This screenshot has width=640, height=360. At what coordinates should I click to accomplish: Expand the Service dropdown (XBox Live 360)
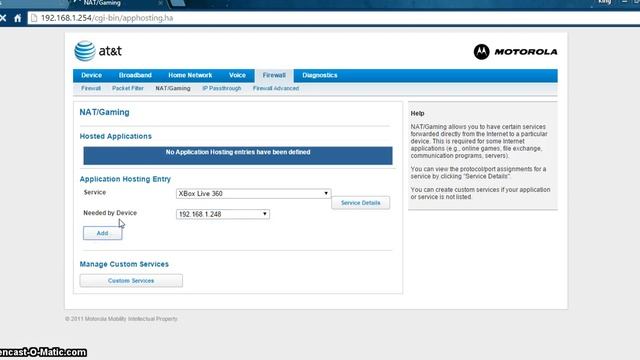tap(253, 193)
